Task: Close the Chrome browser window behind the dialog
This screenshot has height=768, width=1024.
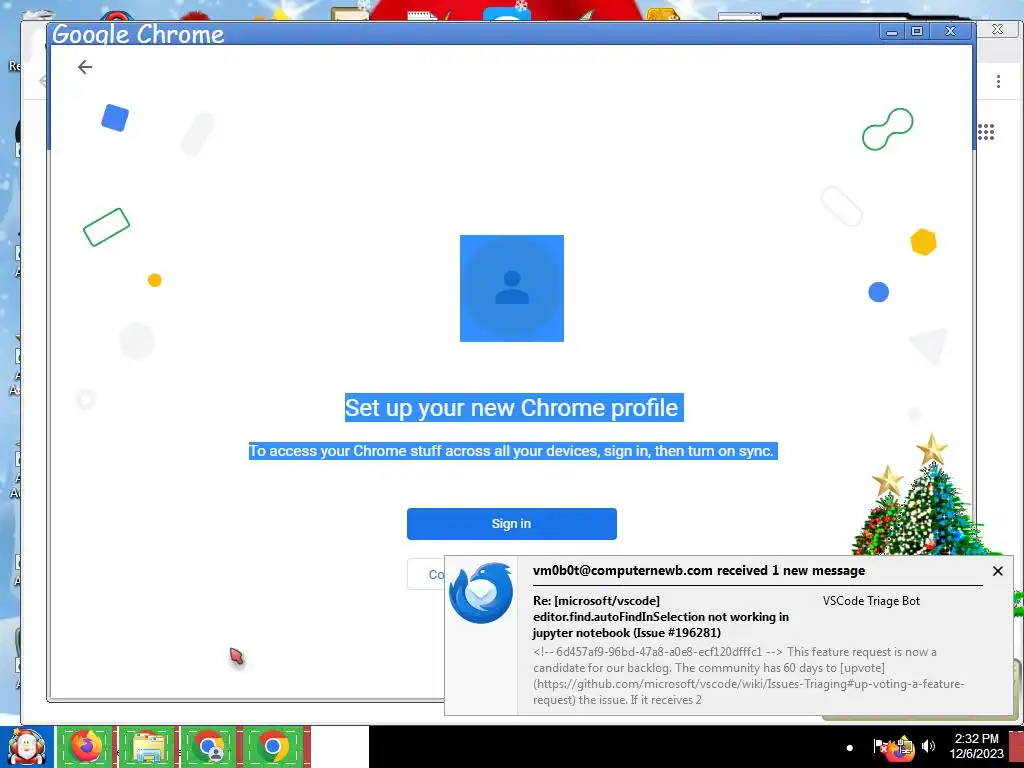Action: pyautogui.click(x=997, y=29)
